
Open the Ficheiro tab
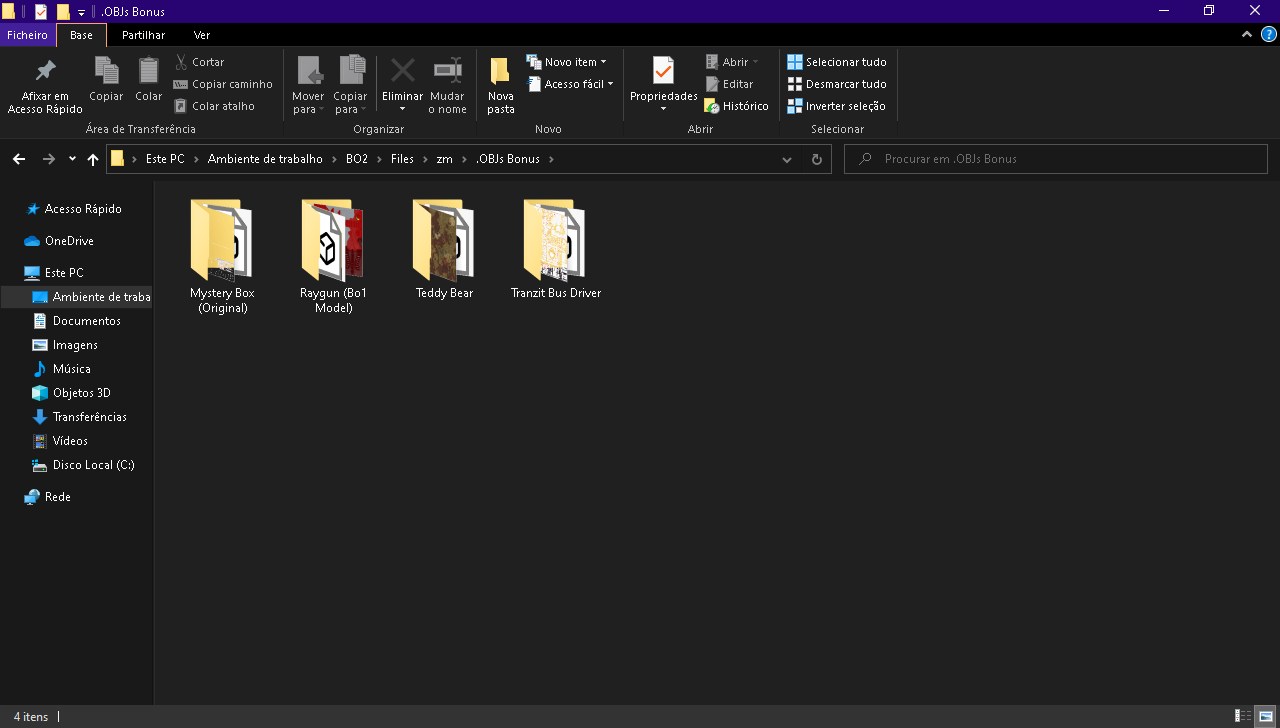[x=27, y=35]
